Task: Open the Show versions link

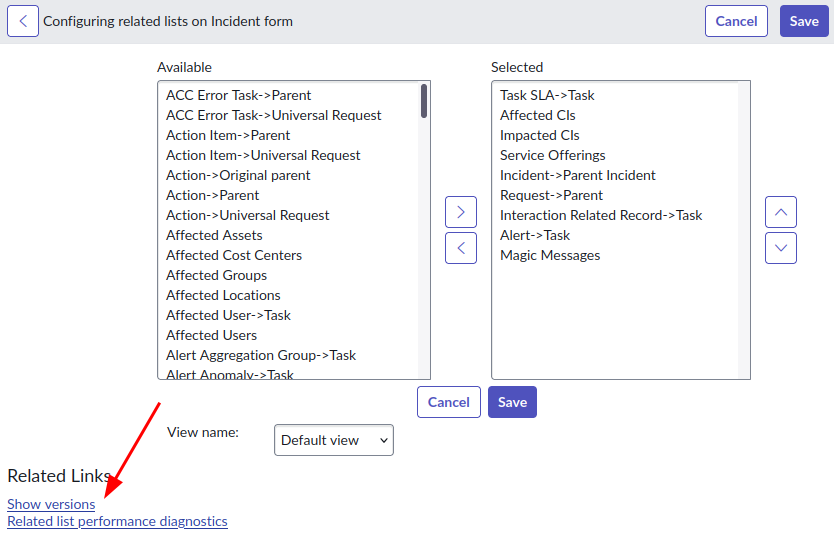Action: pos(51,504)
